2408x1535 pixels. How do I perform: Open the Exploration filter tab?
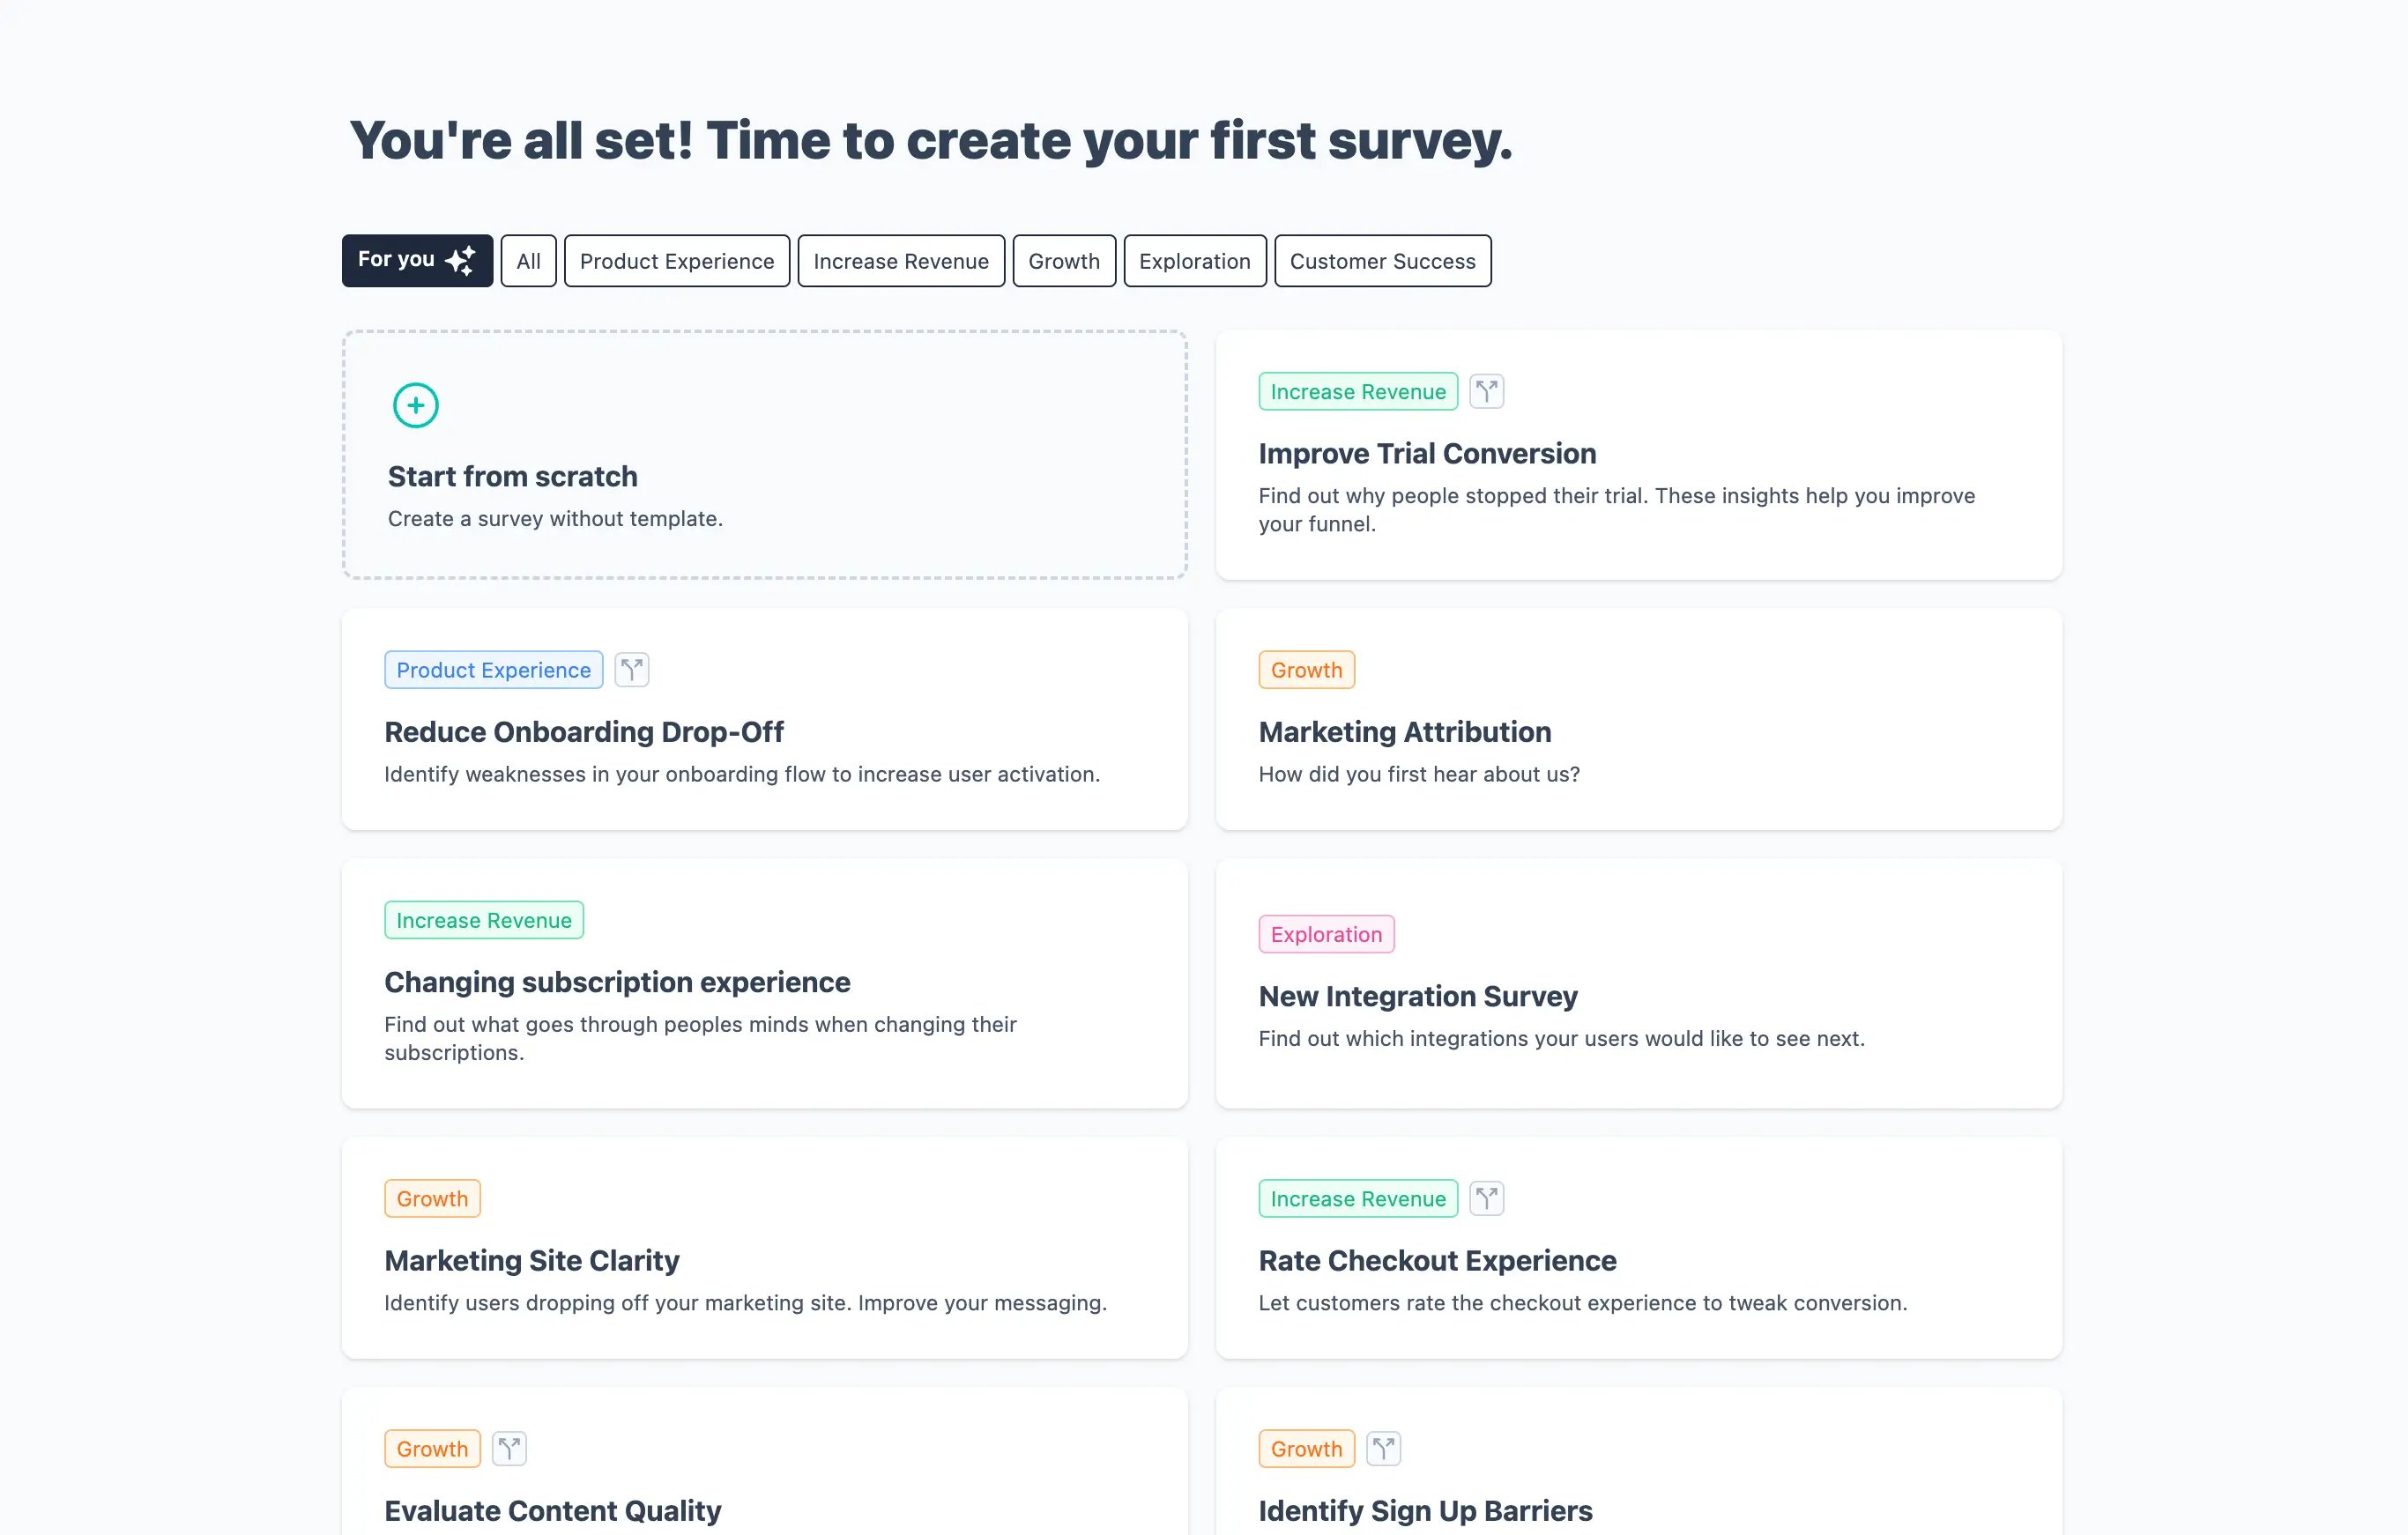[x=1195, y=261]
